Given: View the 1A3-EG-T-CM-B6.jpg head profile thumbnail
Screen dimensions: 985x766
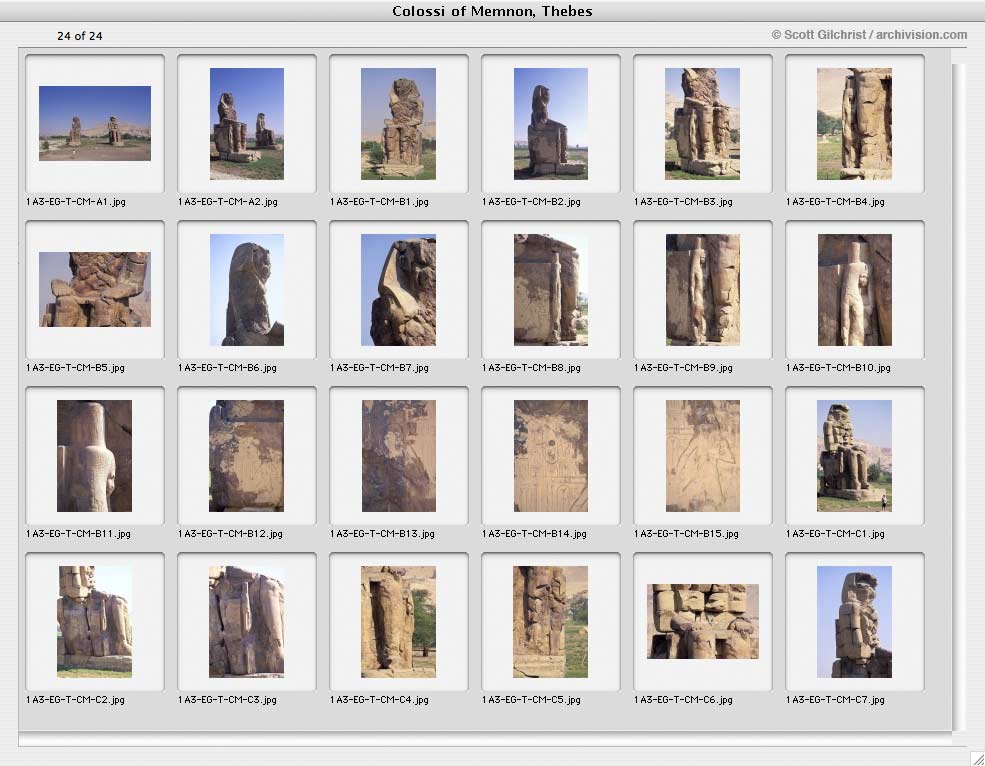Looking at the screenshot, I should (247, 290).
